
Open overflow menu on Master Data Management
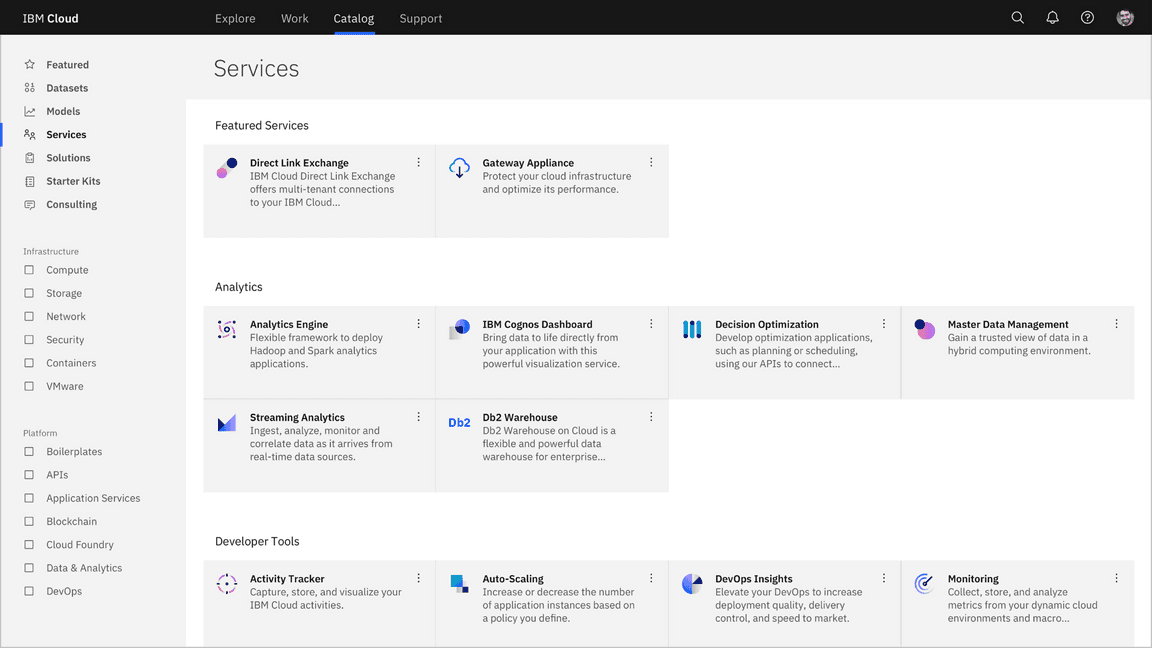(1116, 324)
